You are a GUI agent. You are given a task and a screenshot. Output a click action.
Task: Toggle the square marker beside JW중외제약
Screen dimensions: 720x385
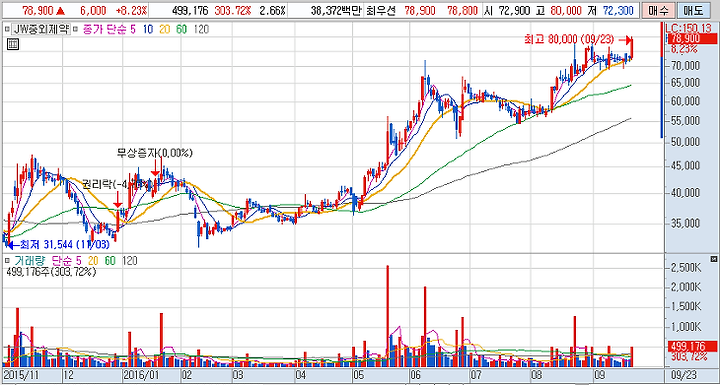pos(6,30)
